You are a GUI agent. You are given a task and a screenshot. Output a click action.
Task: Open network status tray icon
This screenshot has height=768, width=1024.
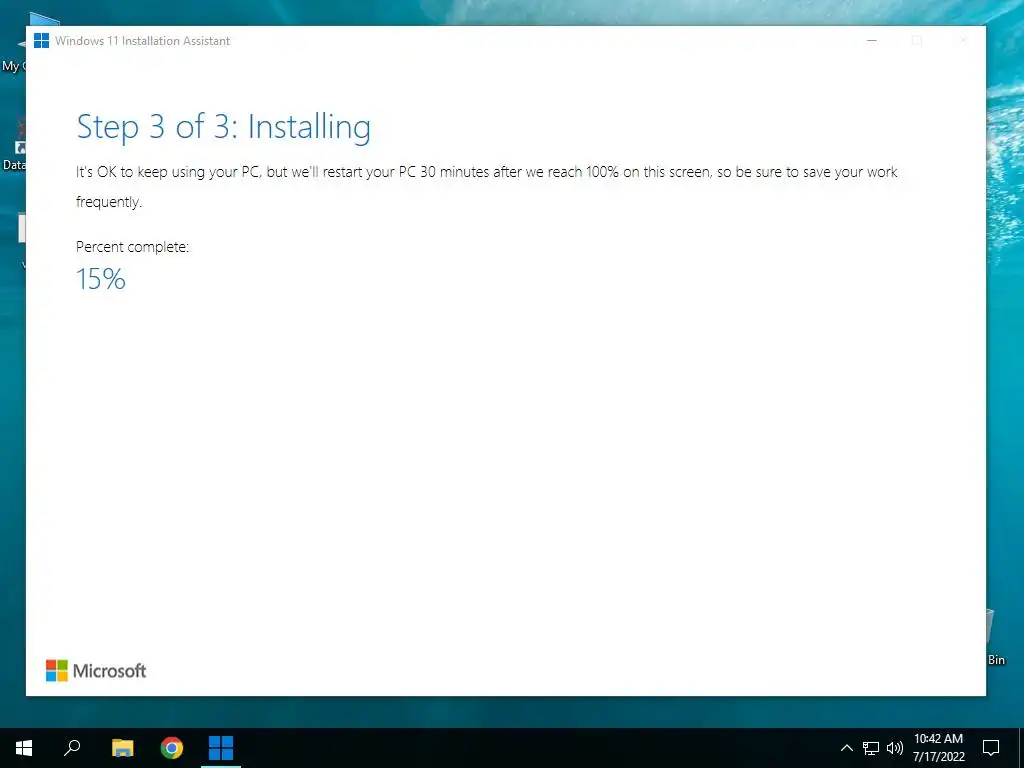[871, 748]
